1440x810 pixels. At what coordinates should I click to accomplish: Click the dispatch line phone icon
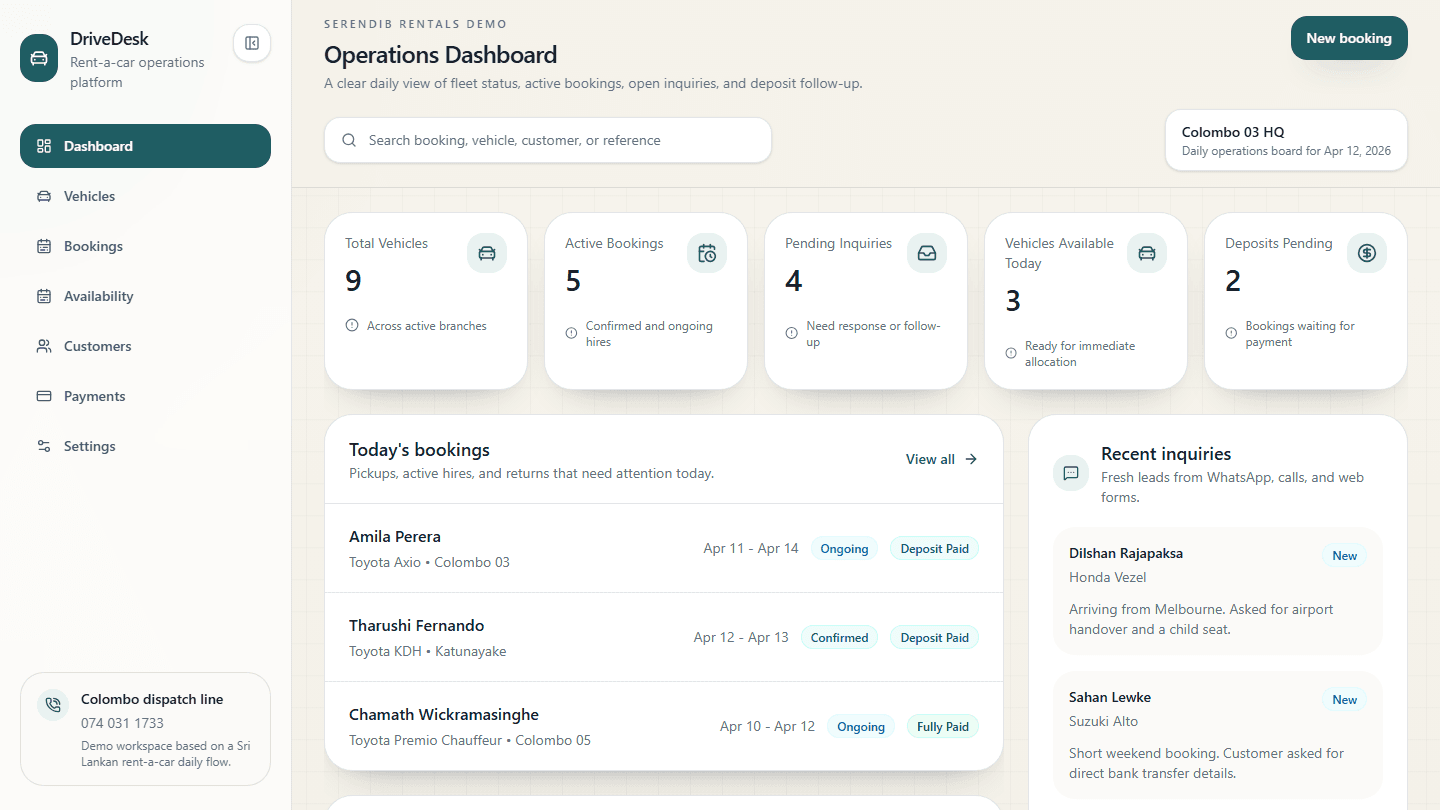[x=52, y=705]
